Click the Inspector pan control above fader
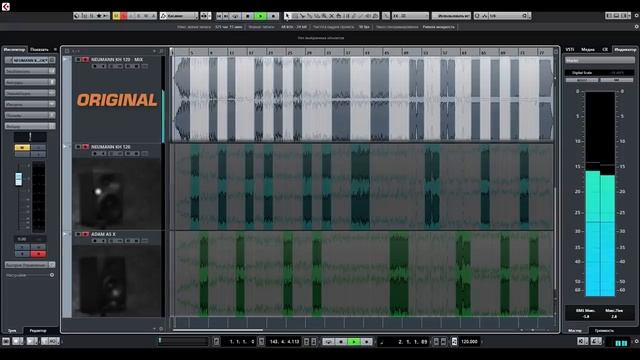Screen dimensions: 640x360 point(30,137)
